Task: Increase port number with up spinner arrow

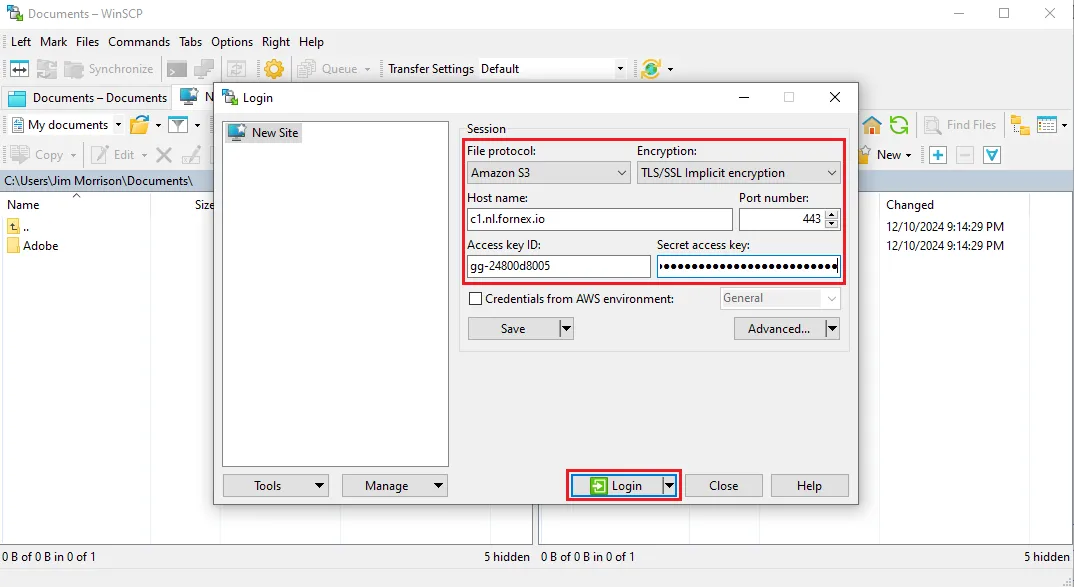Action: [x=833, y=215]
